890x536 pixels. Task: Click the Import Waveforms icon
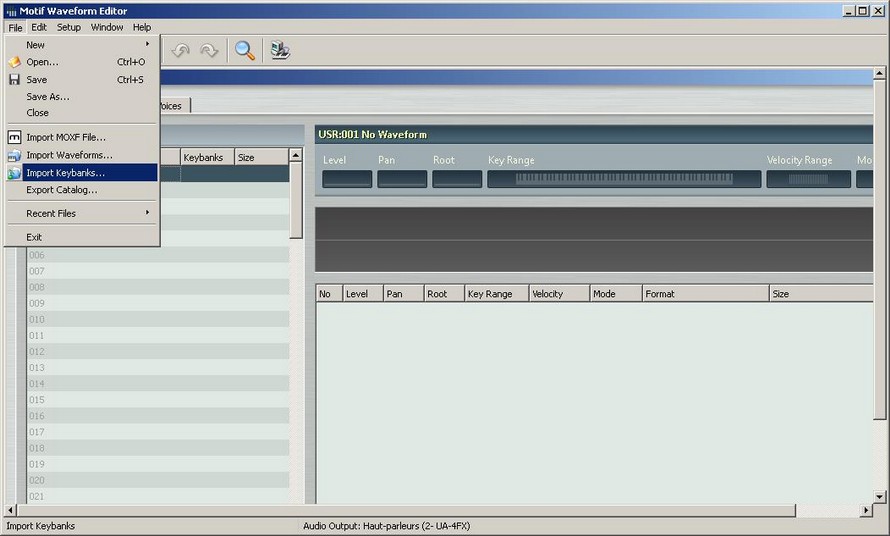click(14, 155)
